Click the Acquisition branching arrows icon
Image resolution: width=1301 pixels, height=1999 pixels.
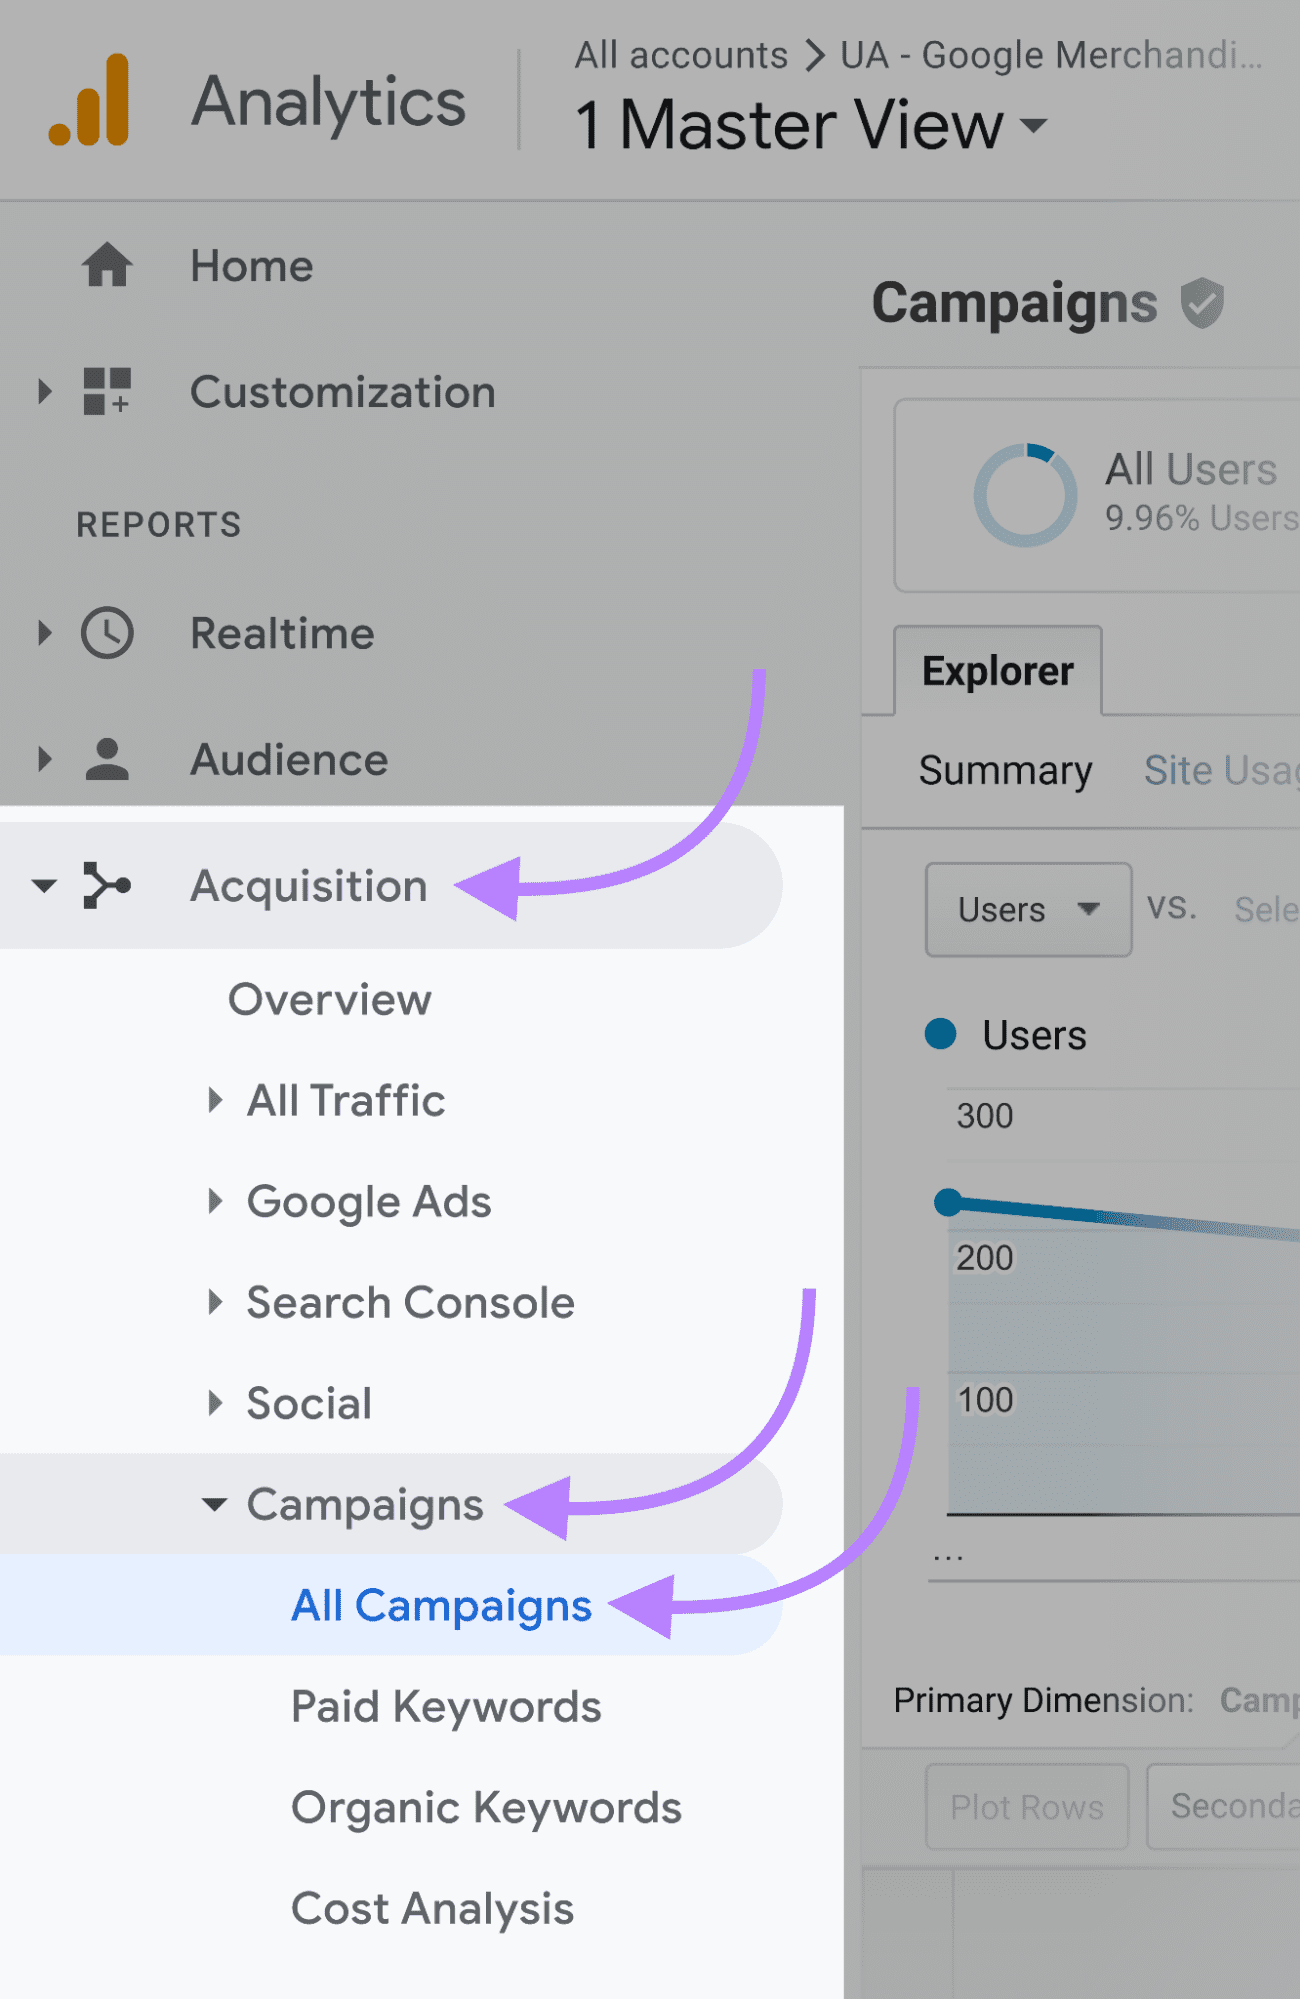pos(107,885)
